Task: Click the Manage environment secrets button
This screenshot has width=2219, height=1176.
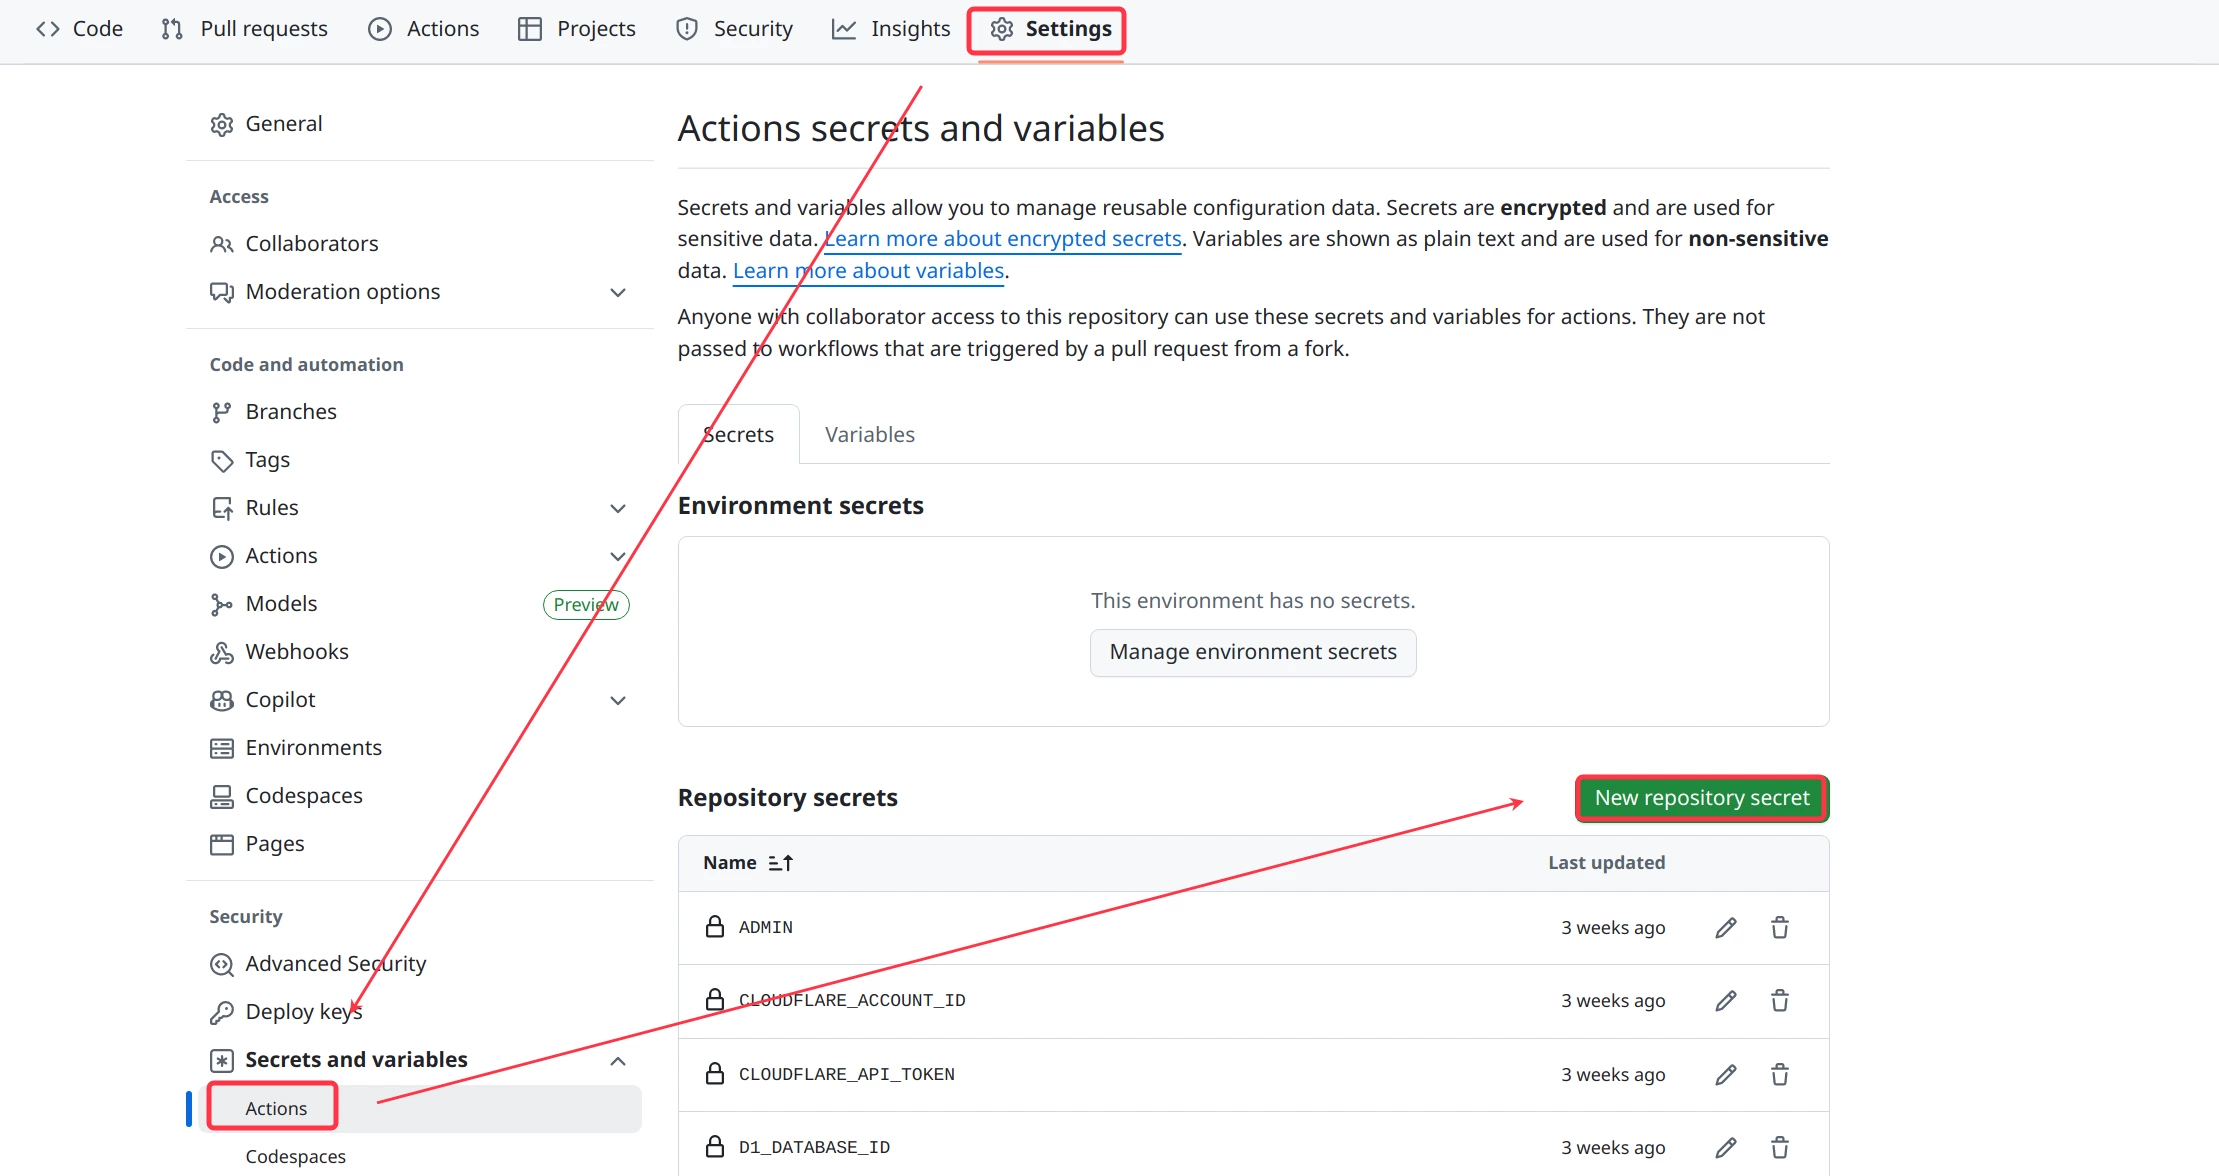Action: 1252,652
